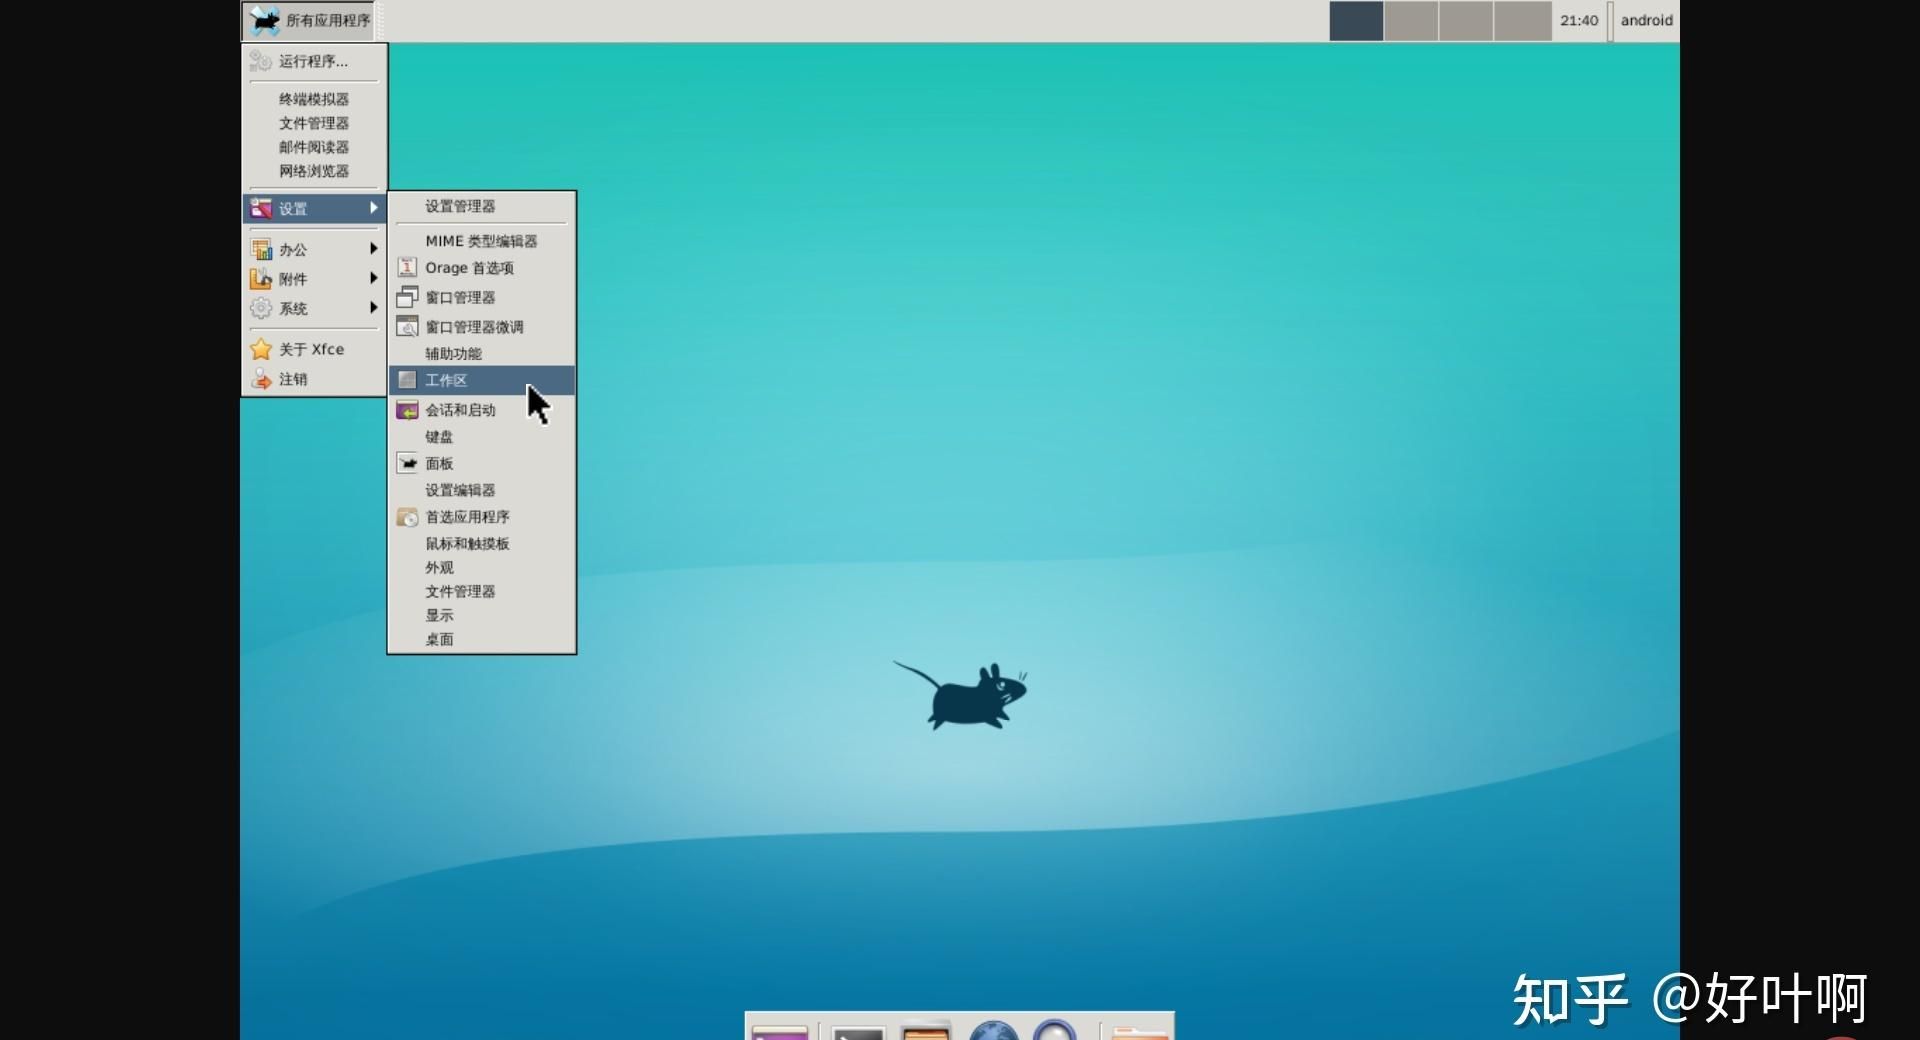Switch to the first dark workspace
This screenshot has height=1040, width=1920.
click(1356, 21)
